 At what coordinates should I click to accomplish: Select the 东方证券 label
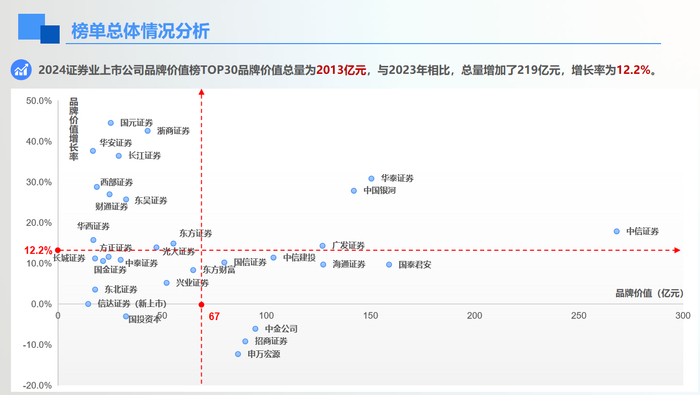tap(196, 233)
